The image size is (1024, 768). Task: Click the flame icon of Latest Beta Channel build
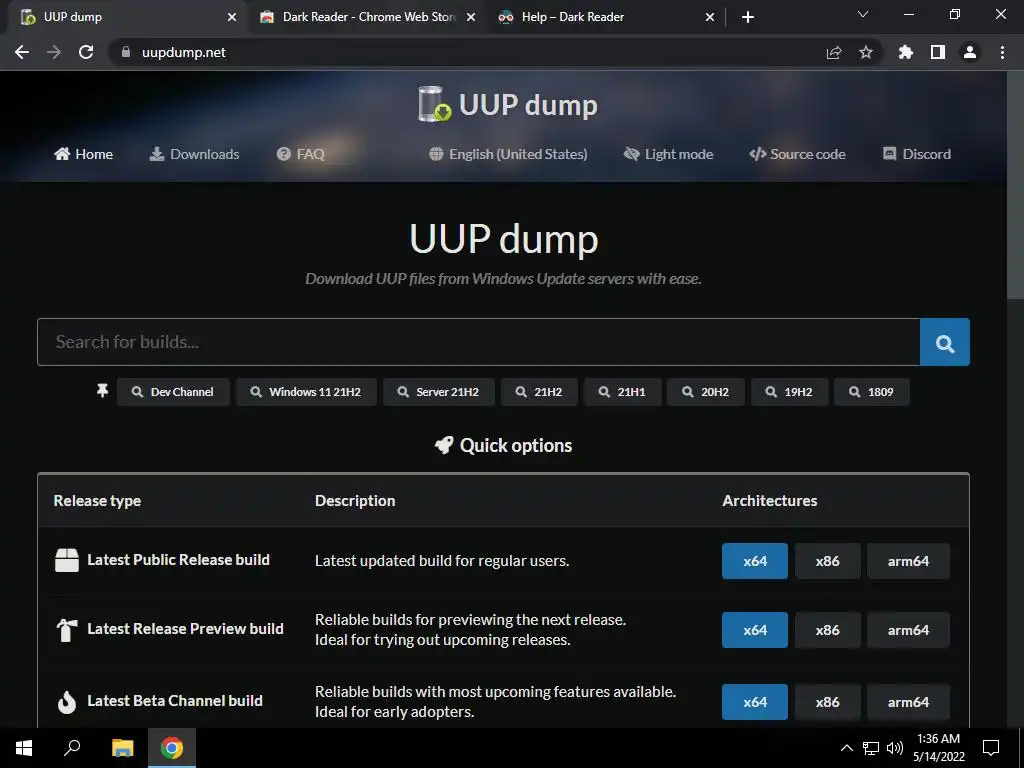click(67, 702)
